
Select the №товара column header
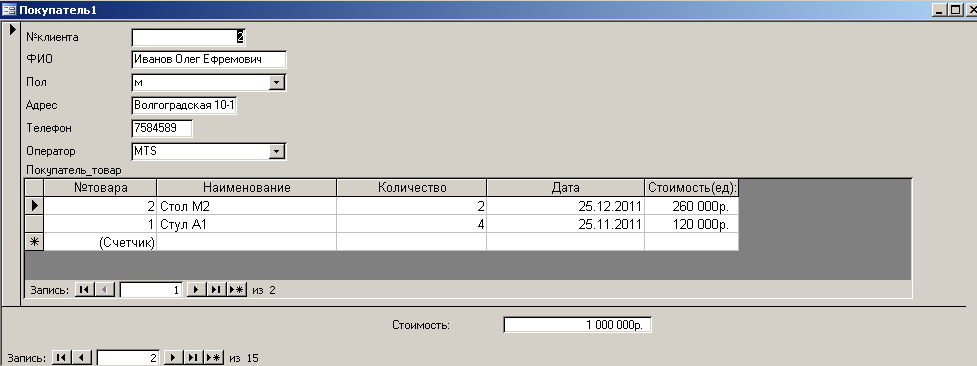point(100,187)
